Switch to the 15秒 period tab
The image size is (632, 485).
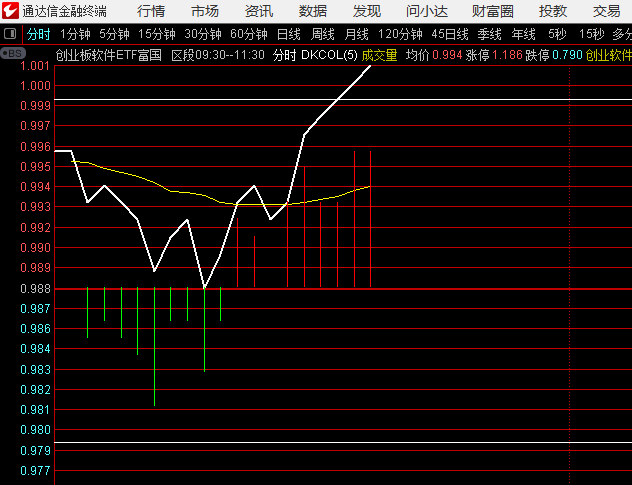(591, 34)
